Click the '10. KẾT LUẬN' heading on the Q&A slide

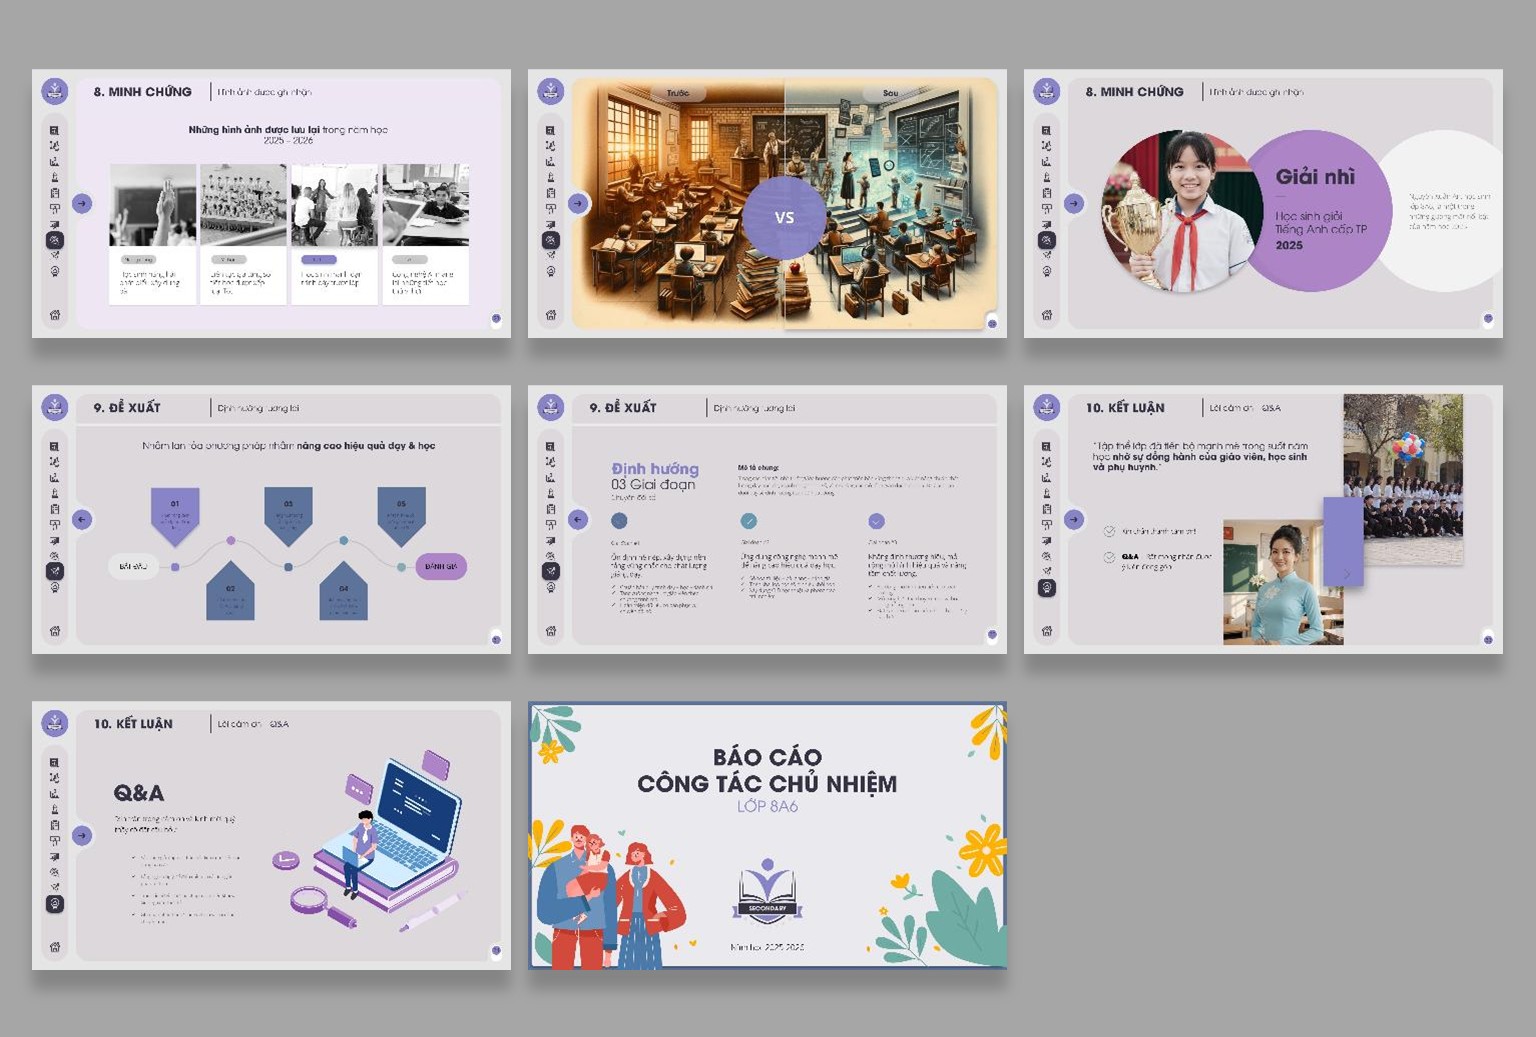coord(133,724)
